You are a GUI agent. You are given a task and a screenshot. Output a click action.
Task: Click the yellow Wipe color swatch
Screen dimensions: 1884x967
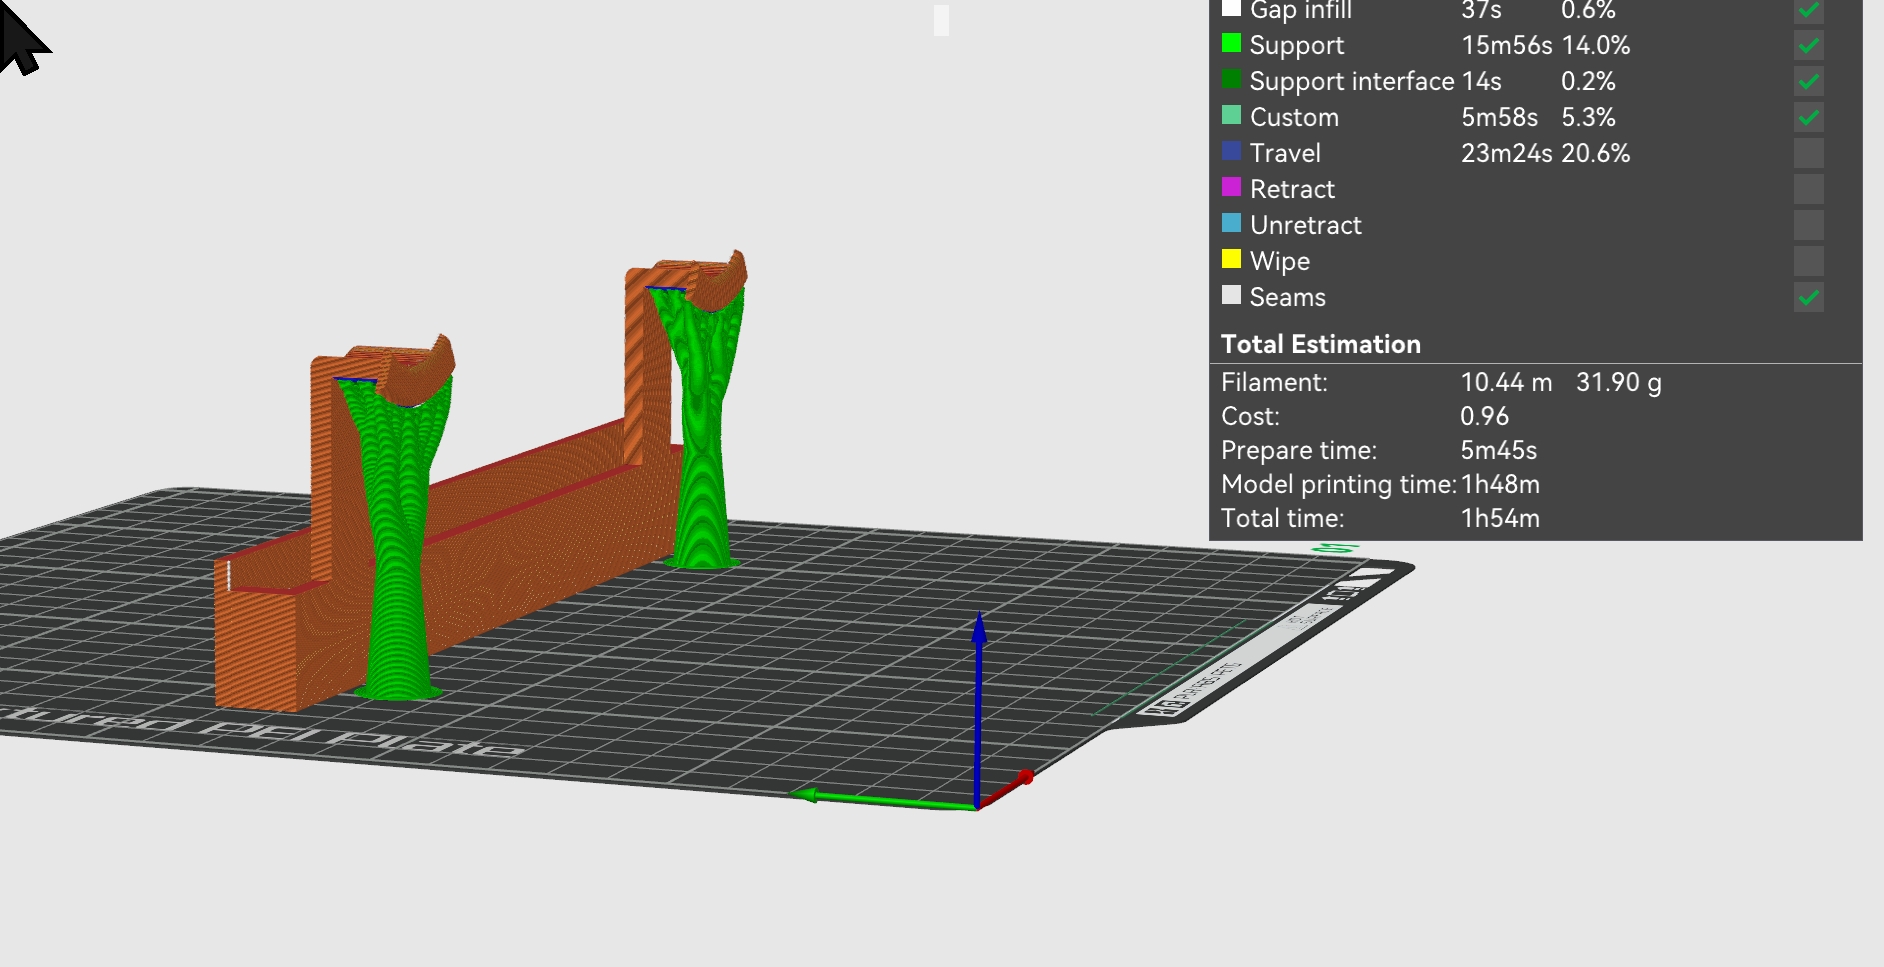click(x=1231, y=259)
